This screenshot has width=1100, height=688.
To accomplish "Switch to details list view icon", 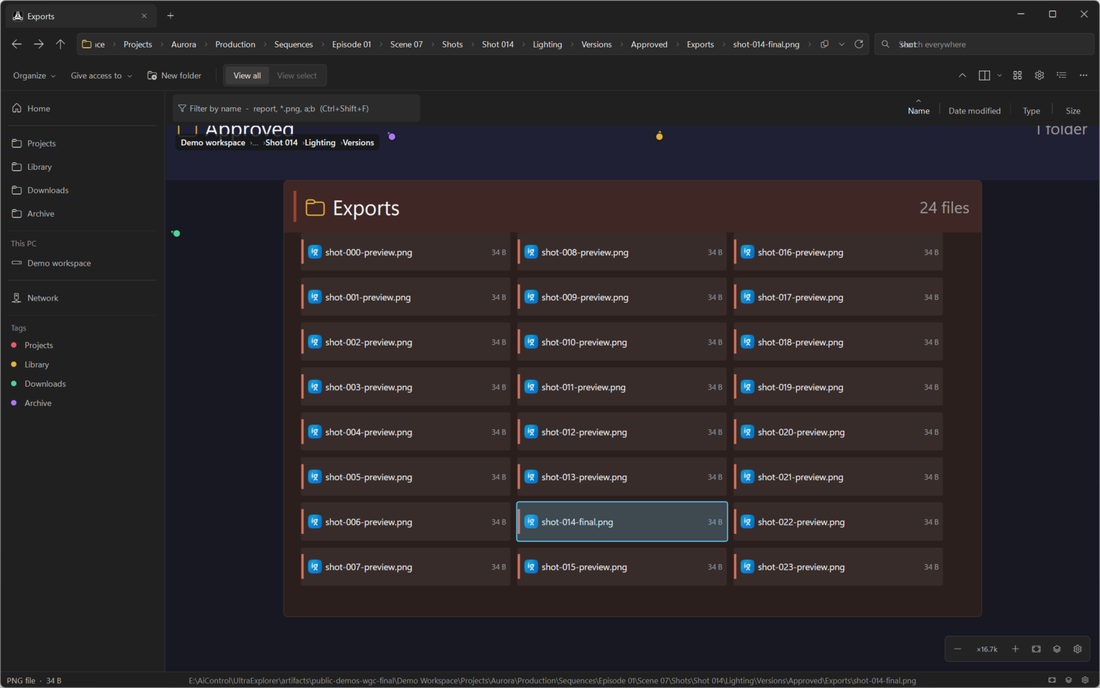I will tap(1061, 76).
